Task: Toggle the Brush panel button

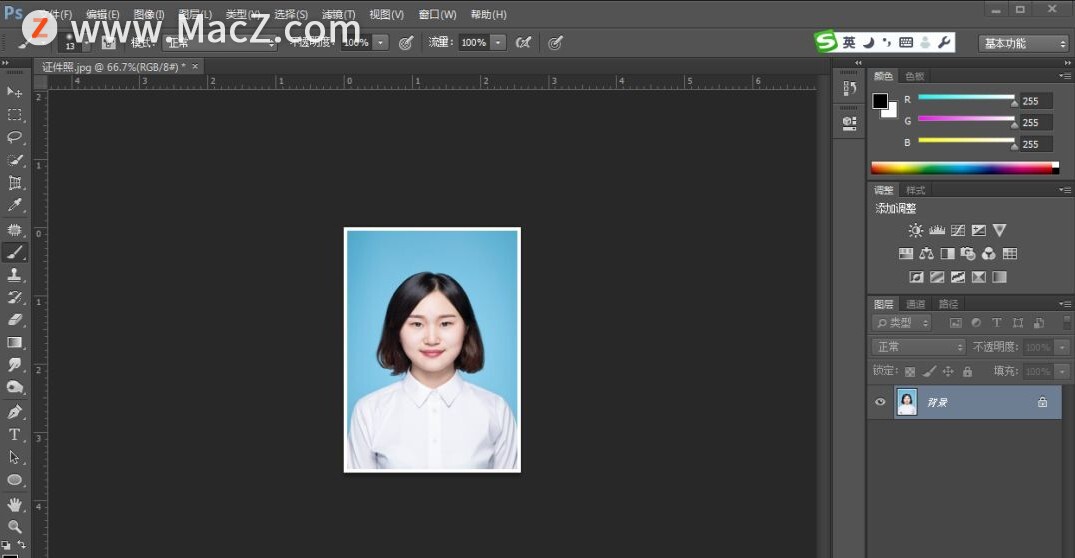Action: point(108,43)
